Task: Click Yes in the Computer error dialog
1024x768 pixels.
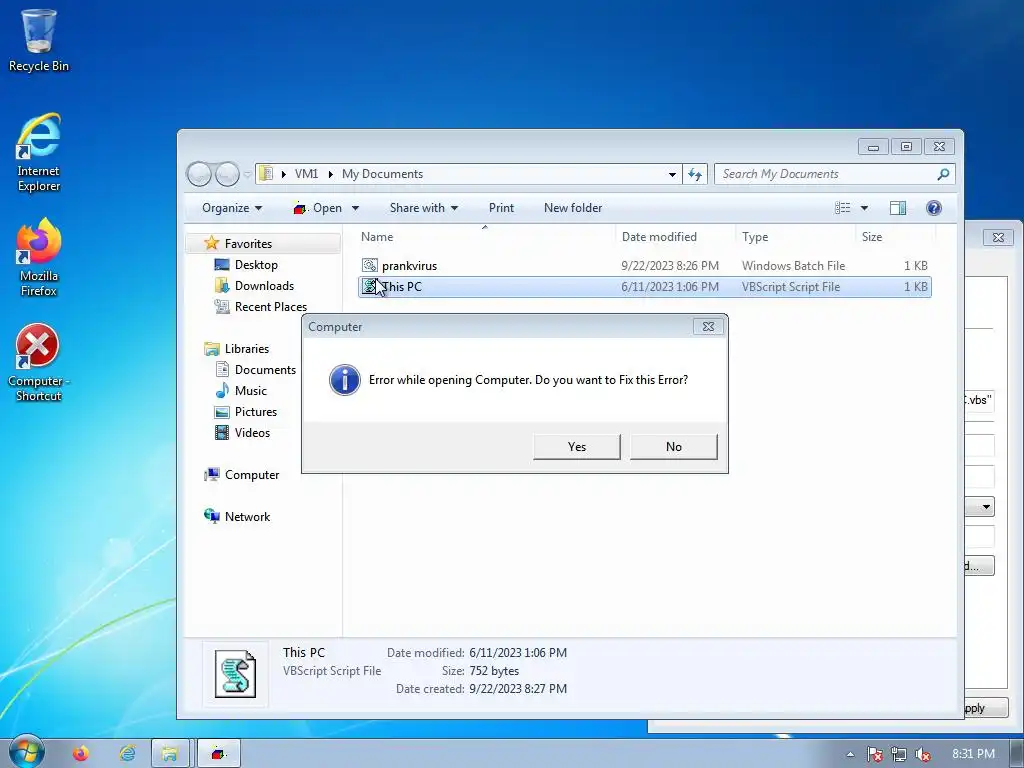Action: [x=577, y=447]
